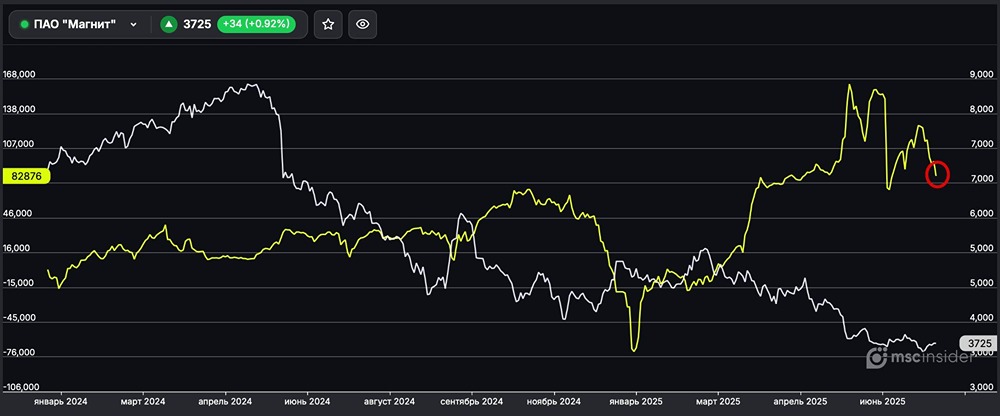Click the -106,000 left axis label
This screenshot has height=416, width=1000.
[x=20, y=387]
